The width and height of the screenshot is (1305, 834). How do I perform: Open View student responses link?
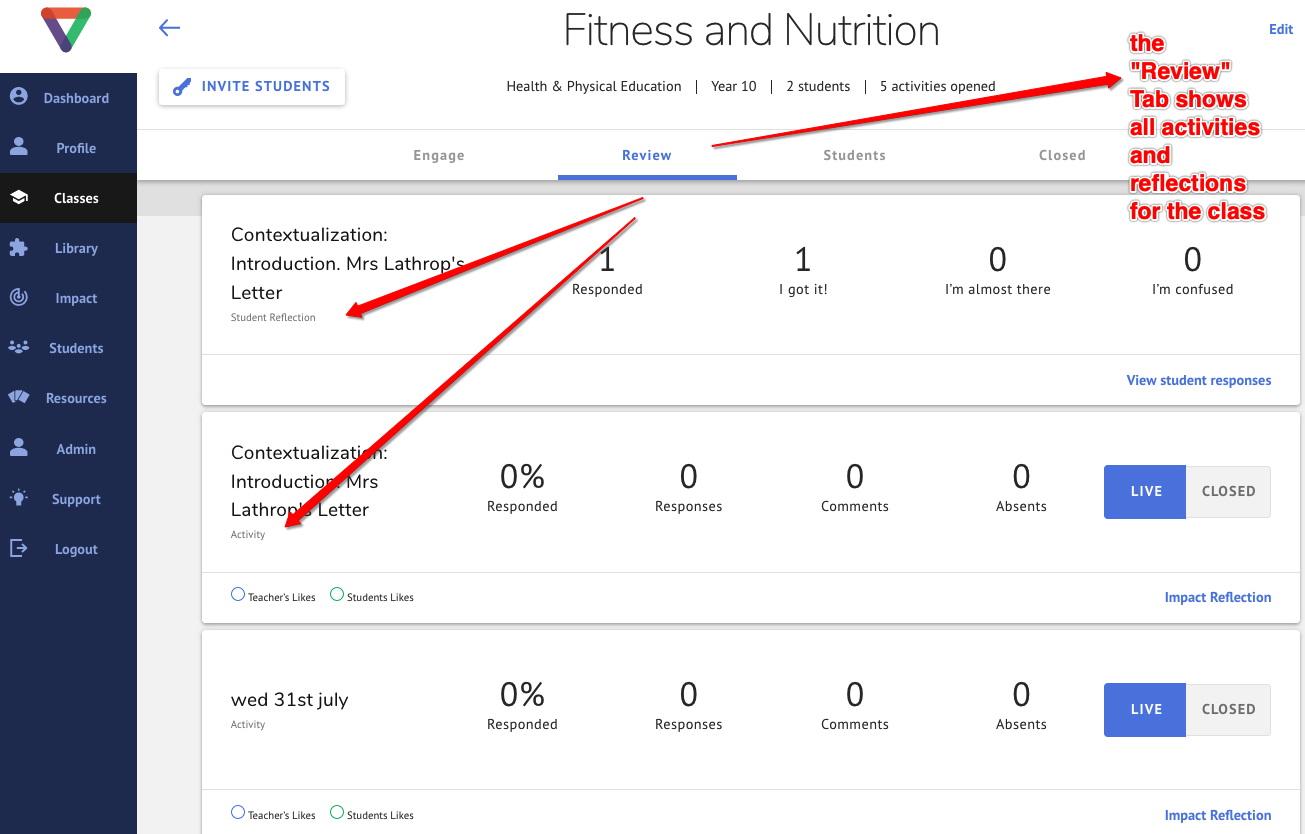click(x=1199, y=380)
